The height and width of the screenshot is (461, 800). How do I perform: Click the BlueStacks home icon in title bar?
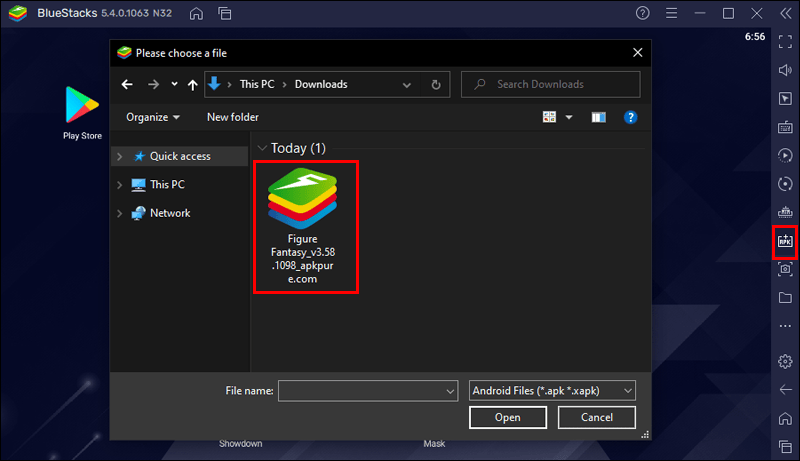click(196, 13)
